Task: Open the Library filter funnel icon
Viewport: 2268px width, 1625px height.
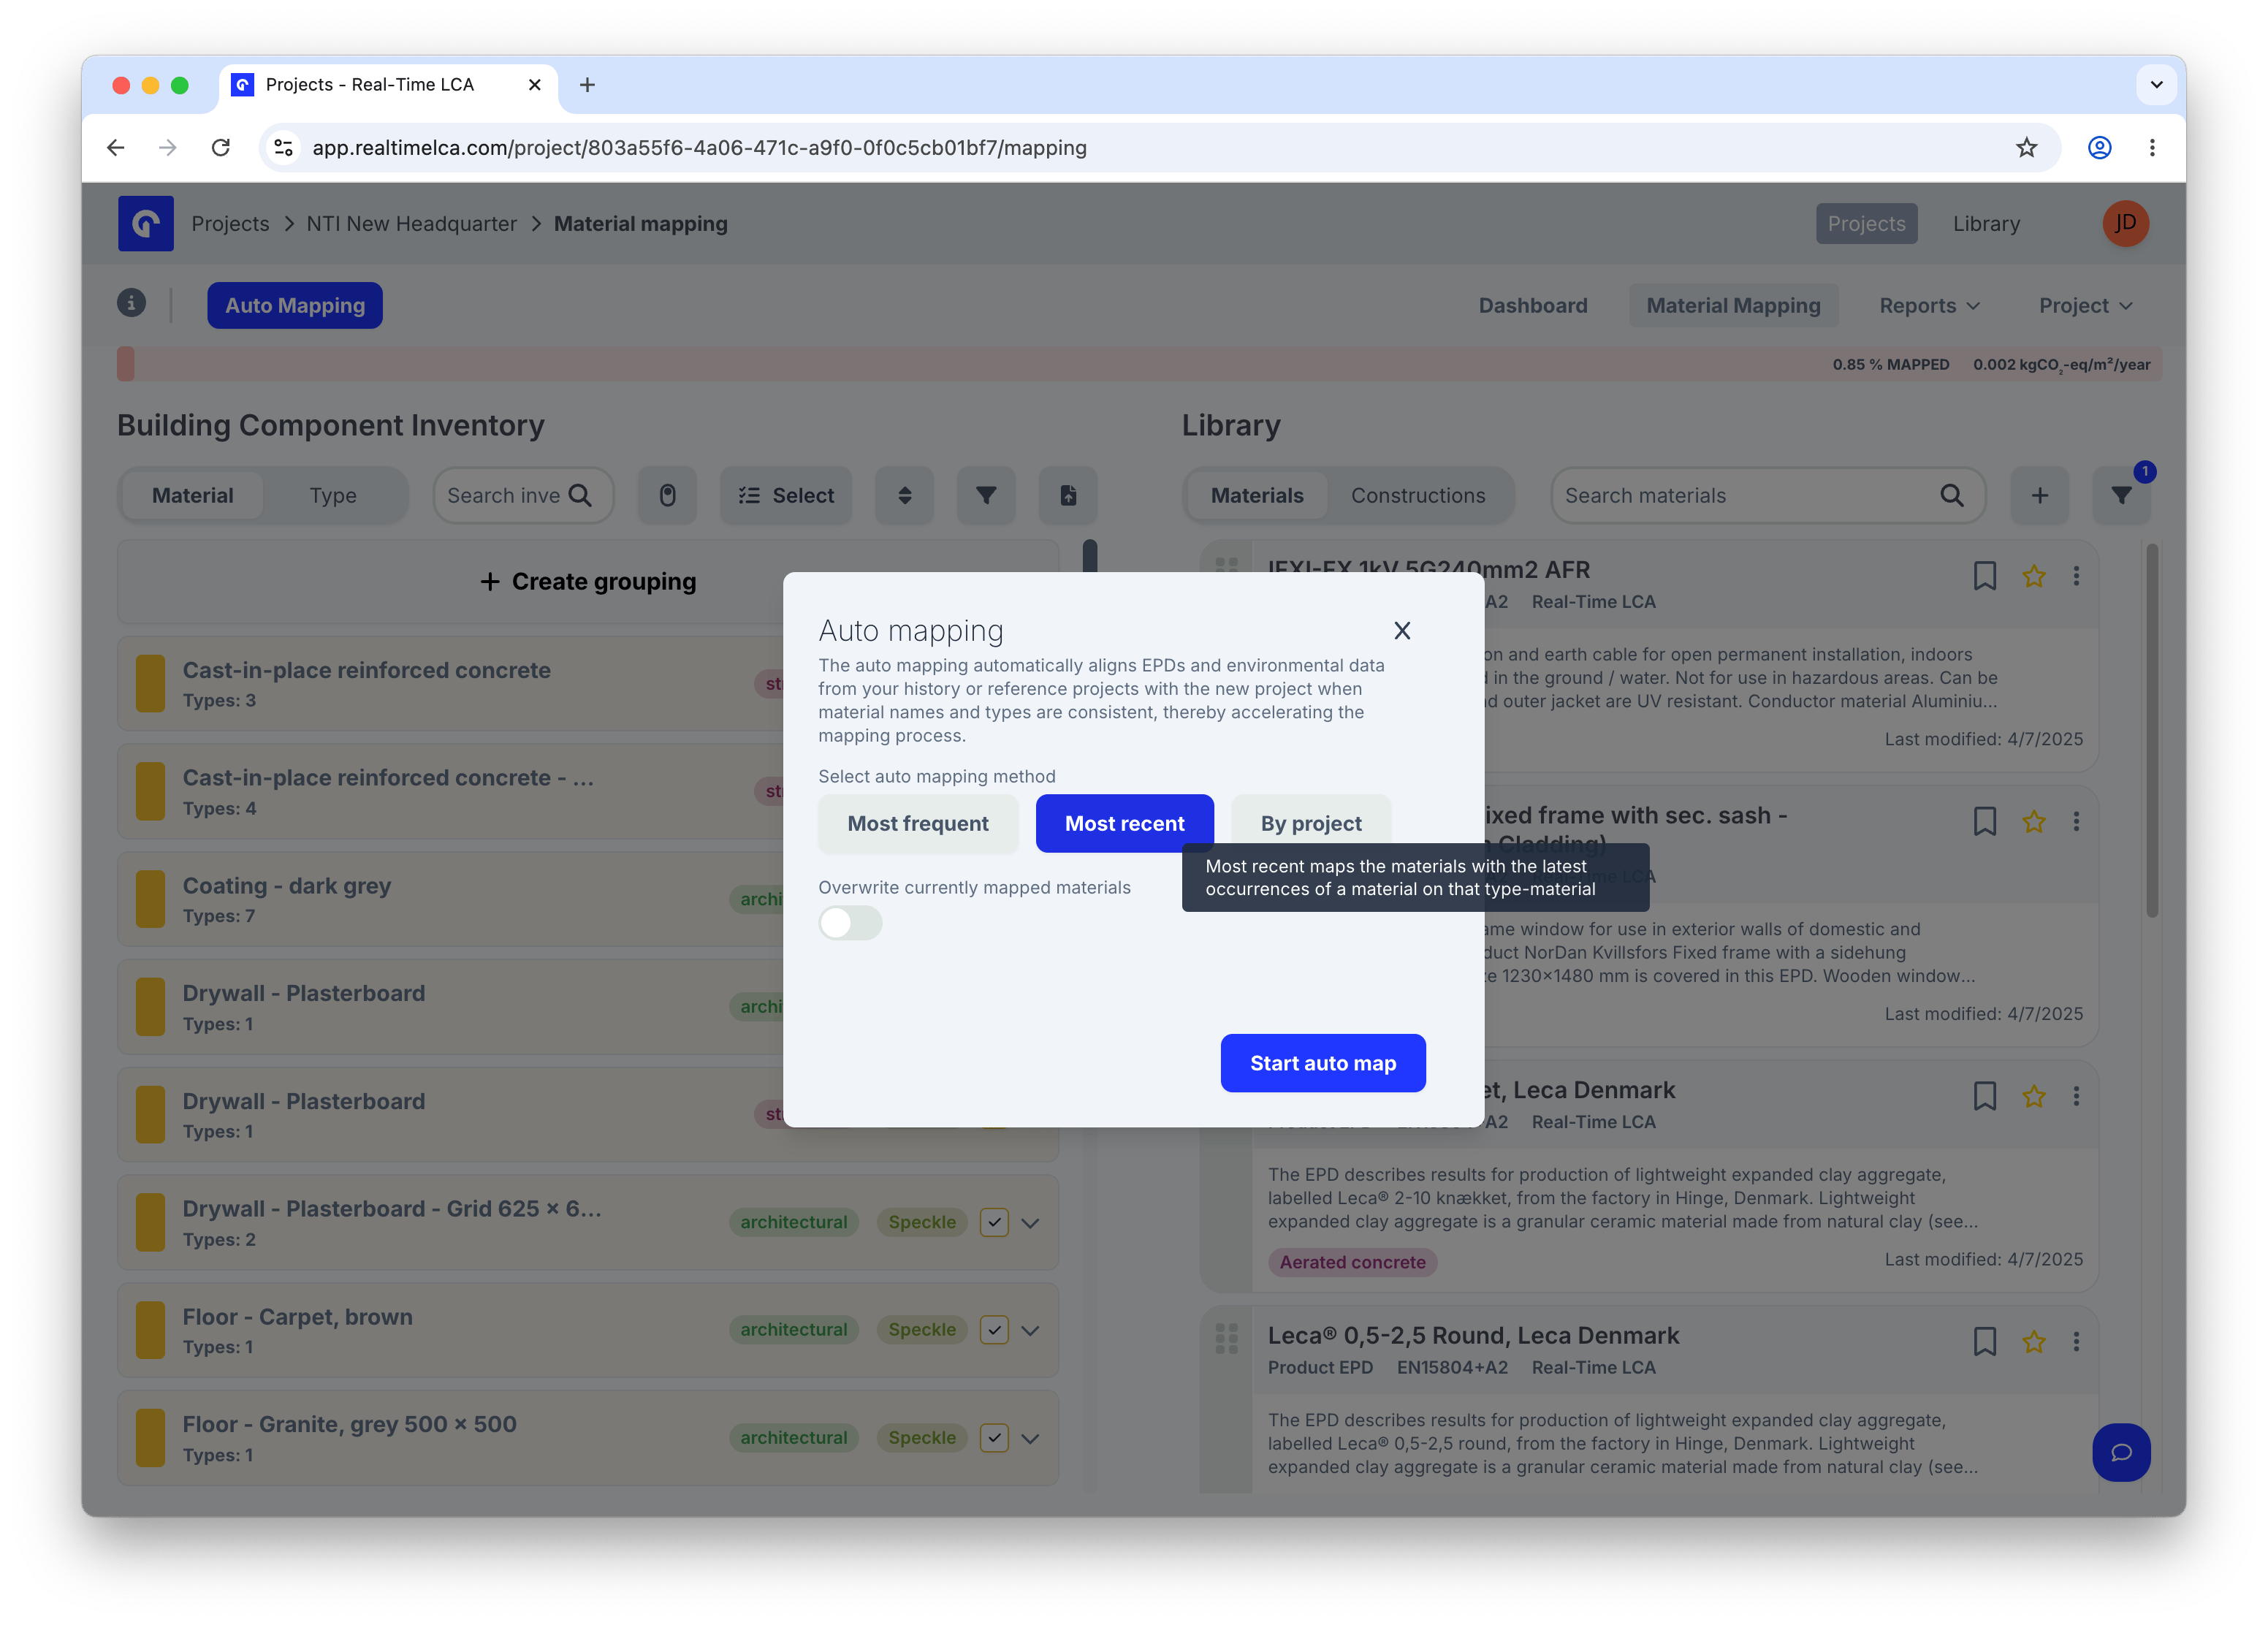Action: 2121,495
